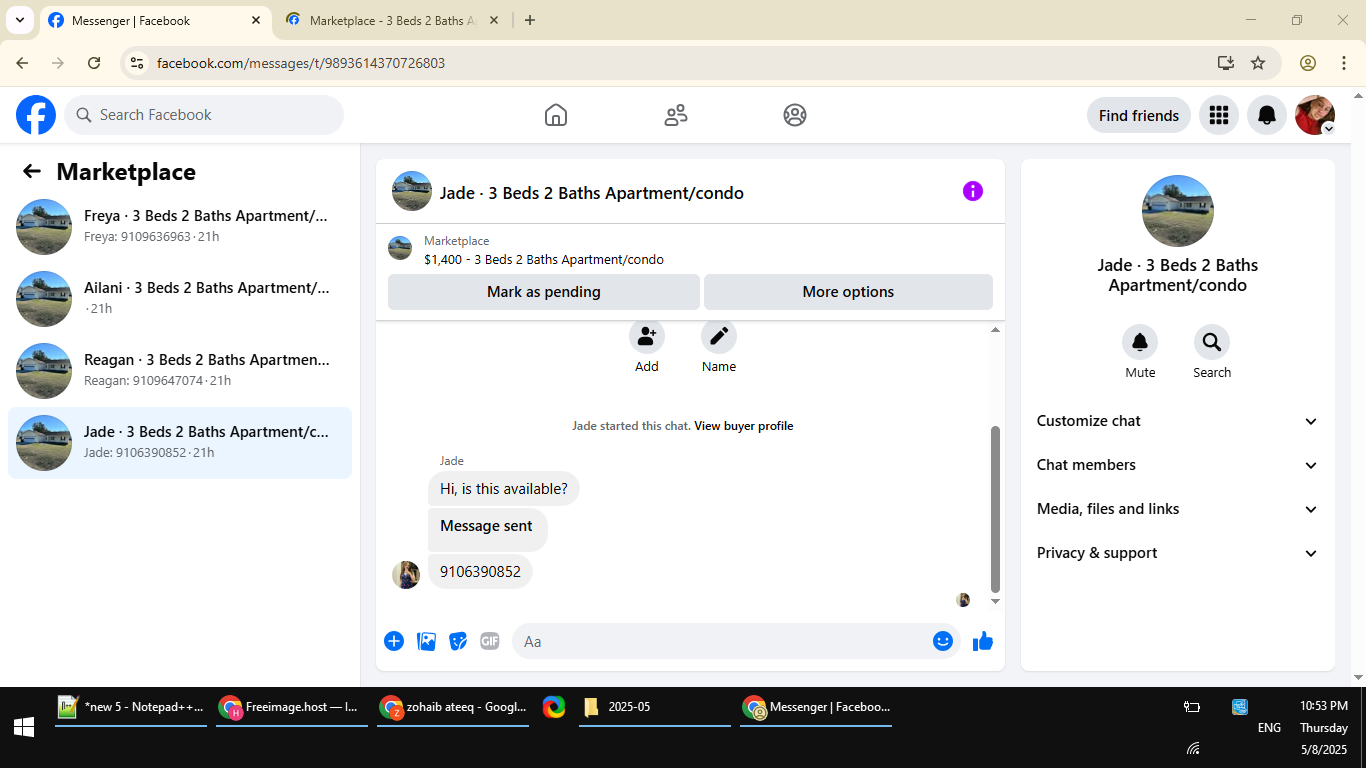Go back with Chrome's back arrow
This screenshot has height=768, width=1366.
point(22,63)
